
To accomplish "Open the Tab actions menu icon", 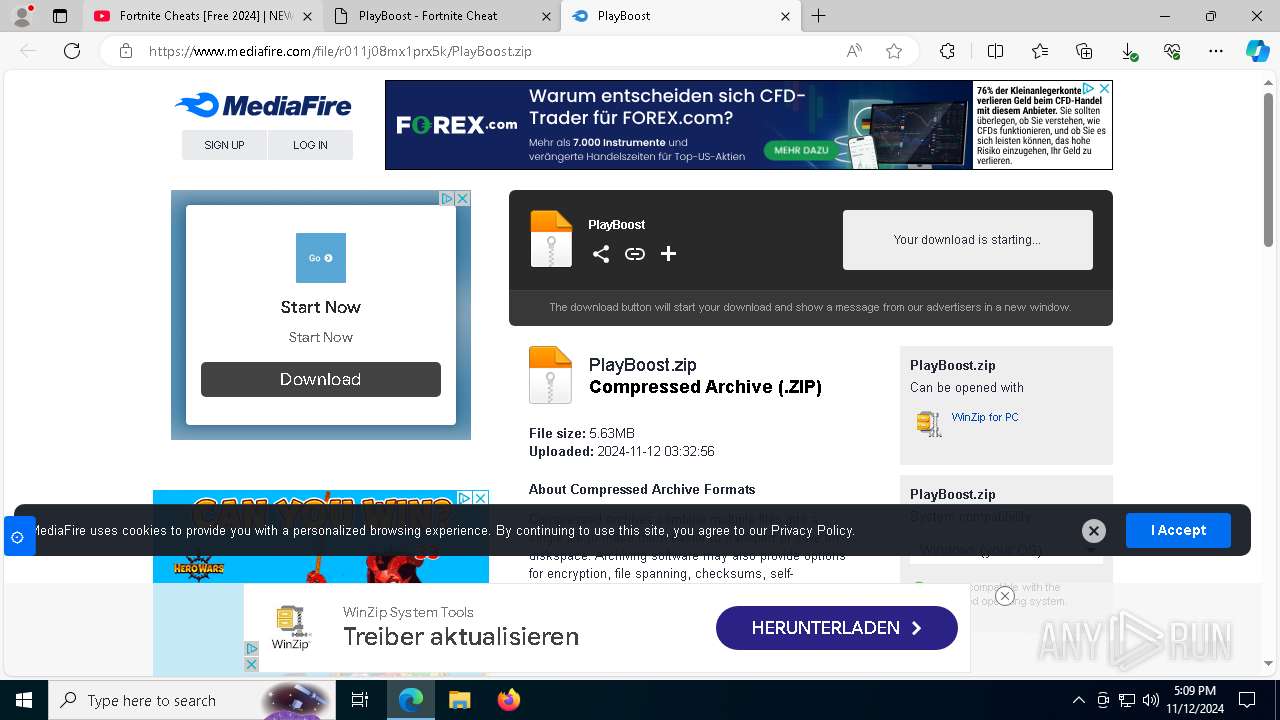I will click(60, 16).
